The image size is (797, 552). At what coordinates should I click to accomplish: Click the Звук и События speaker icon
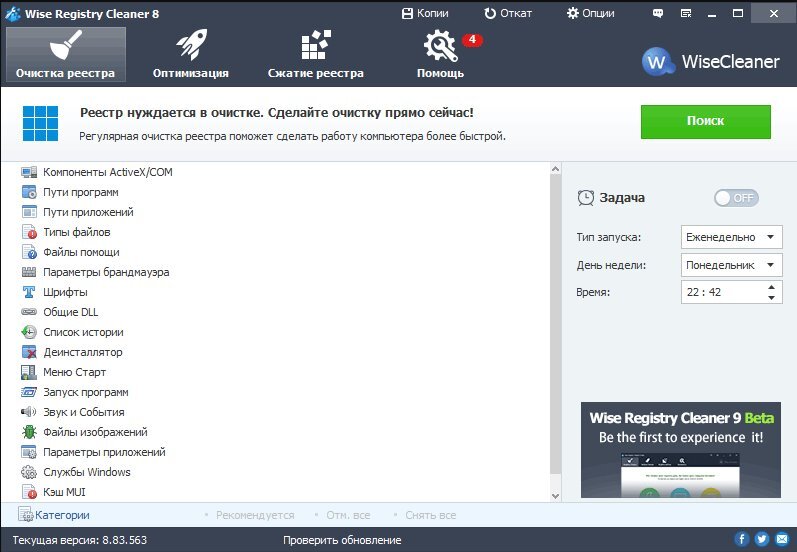coord(29,412)
